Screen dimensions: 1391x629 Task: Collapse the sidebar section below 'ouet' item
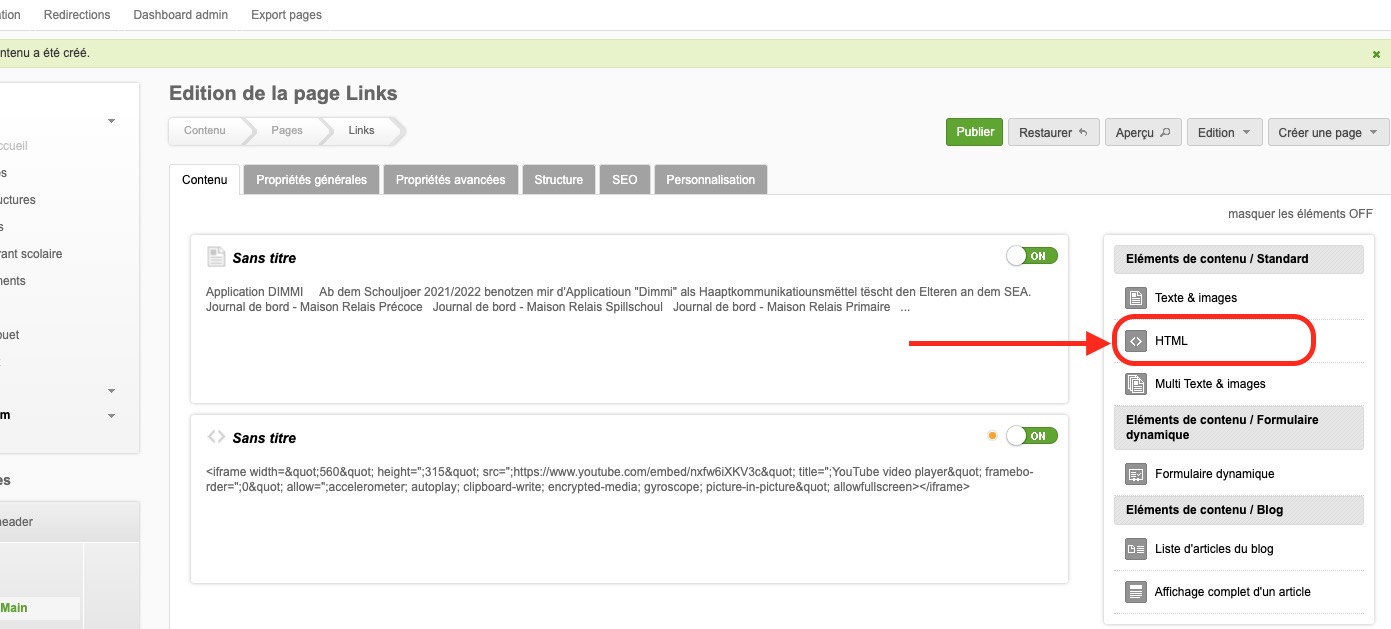(111, 391)
